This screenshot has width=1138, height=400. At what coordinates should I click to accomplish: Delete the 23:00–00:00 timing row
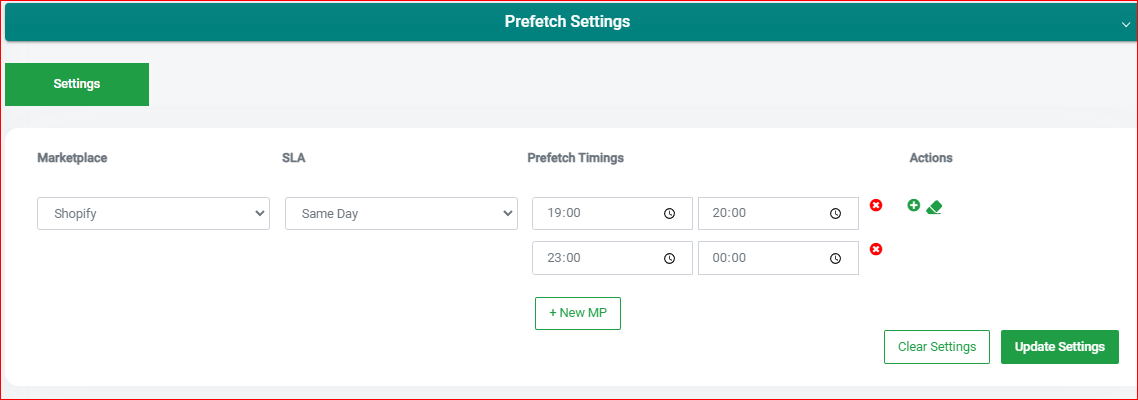876,249
